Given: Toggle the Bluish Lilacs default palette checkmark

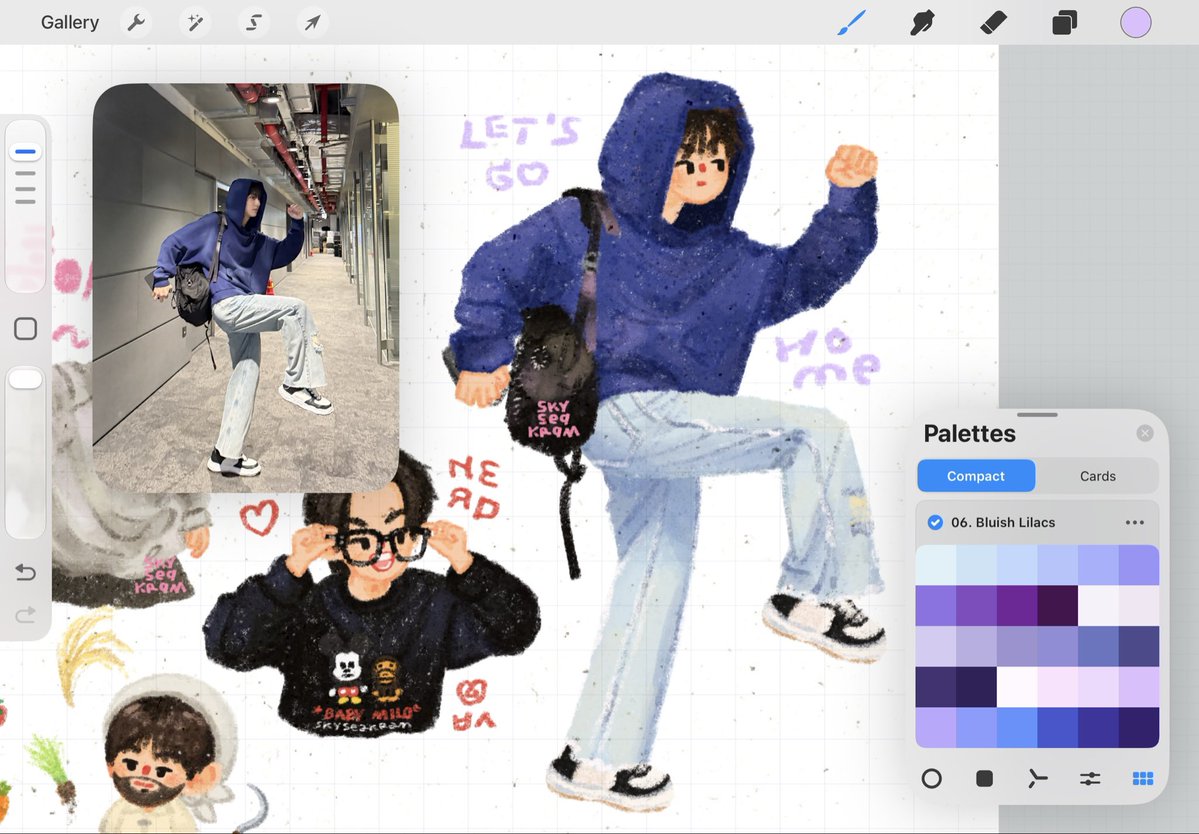Looking at the screenshot, I should (x=934, y=522).
